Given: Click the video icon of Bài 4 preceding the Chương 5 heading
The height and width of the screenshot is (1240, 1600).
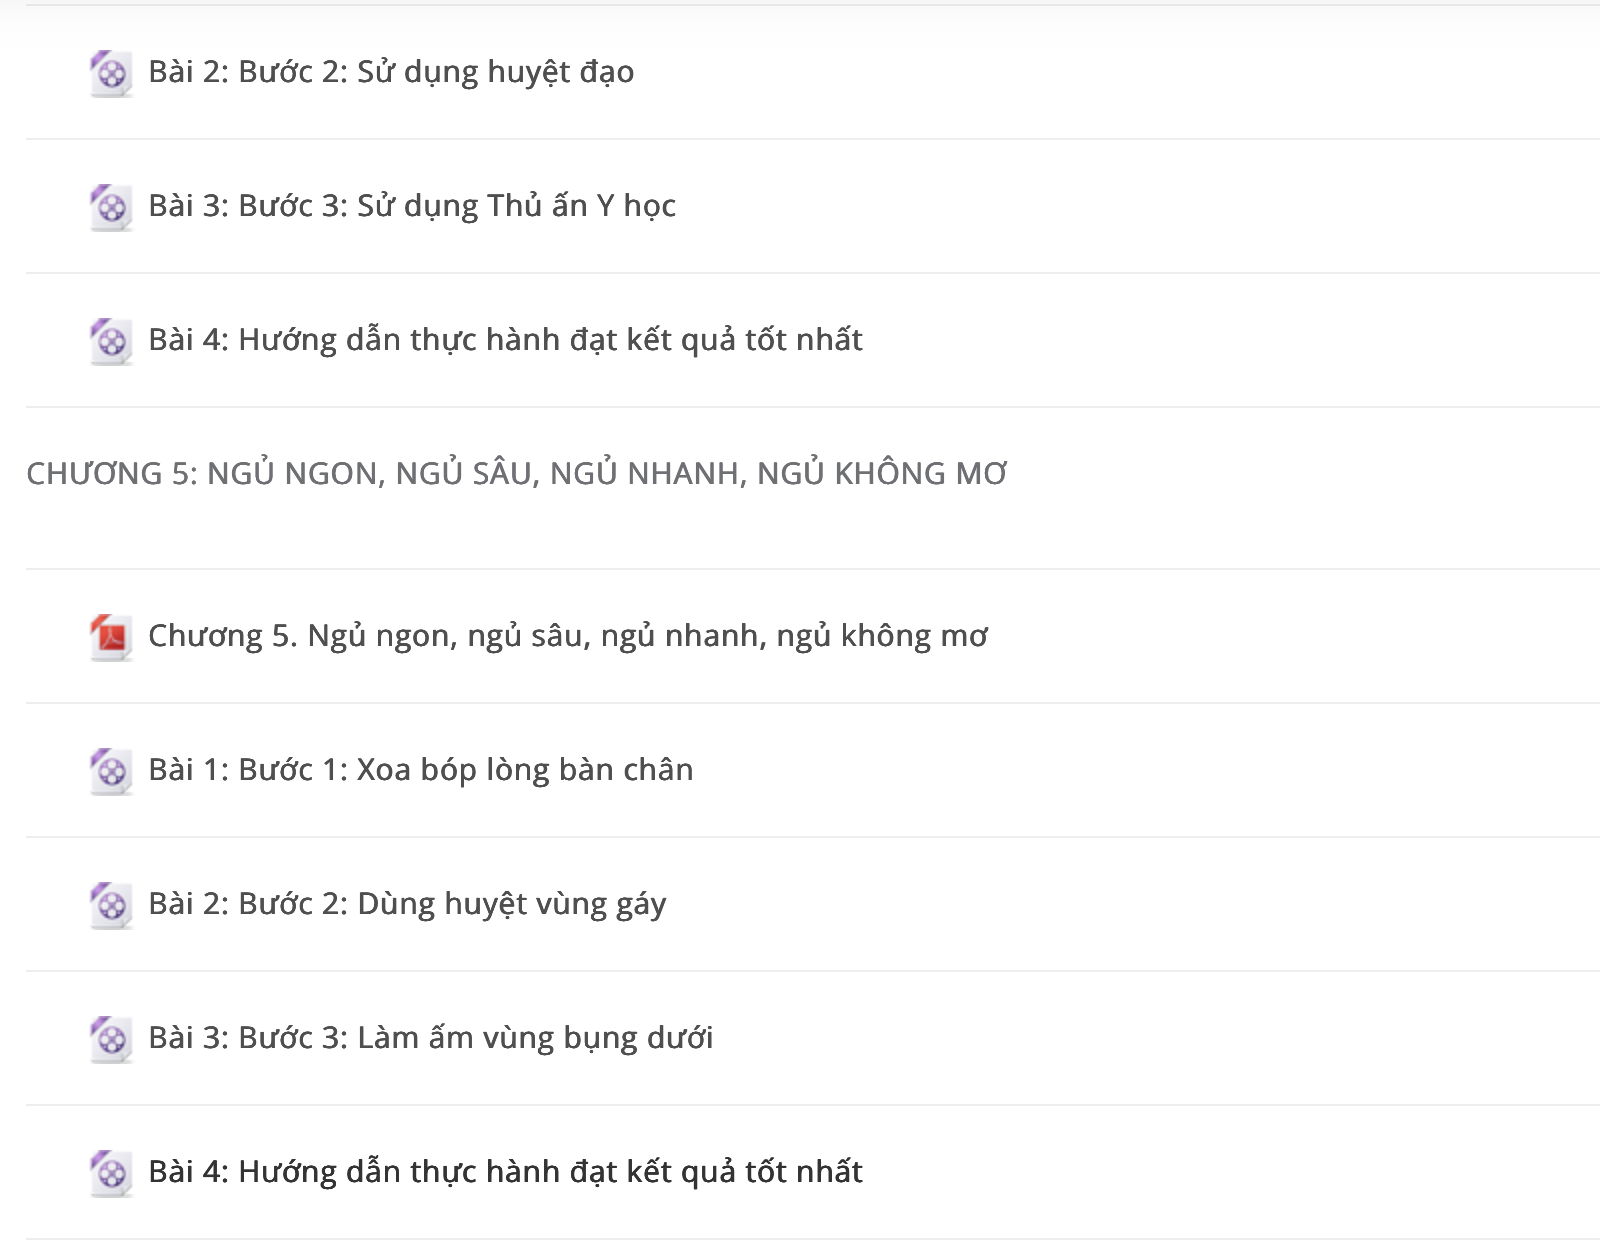Looking at the screenshot, I should (x=111, y=342).
